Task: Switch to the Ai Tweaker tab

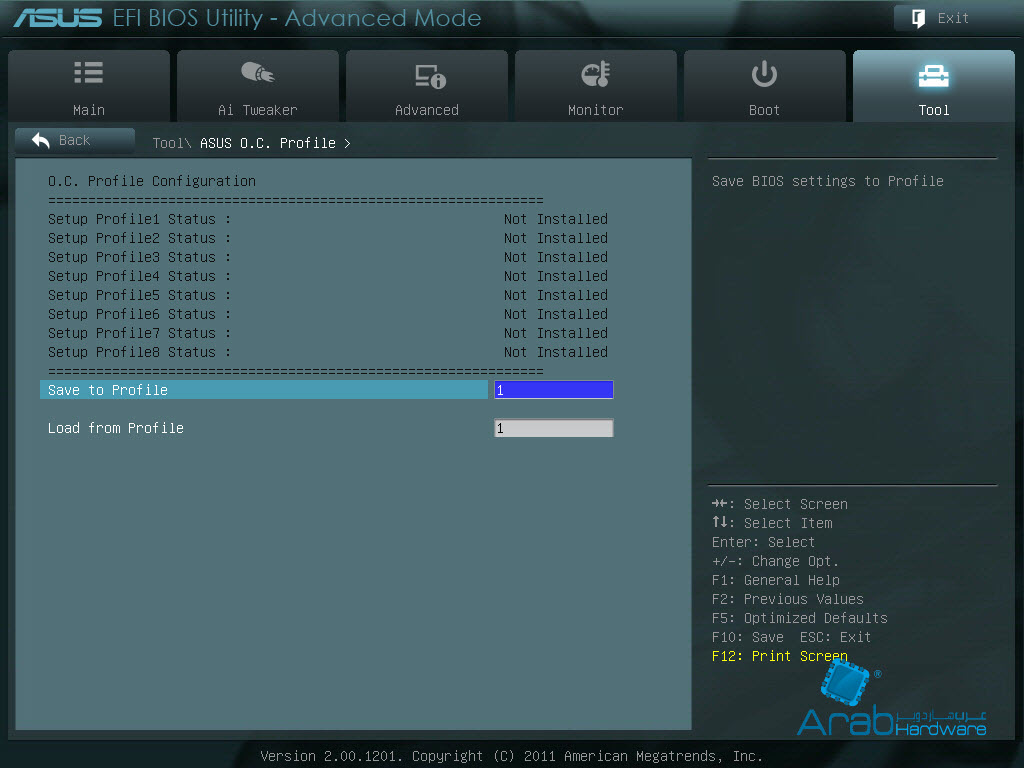Action: [x=258, y=86]
